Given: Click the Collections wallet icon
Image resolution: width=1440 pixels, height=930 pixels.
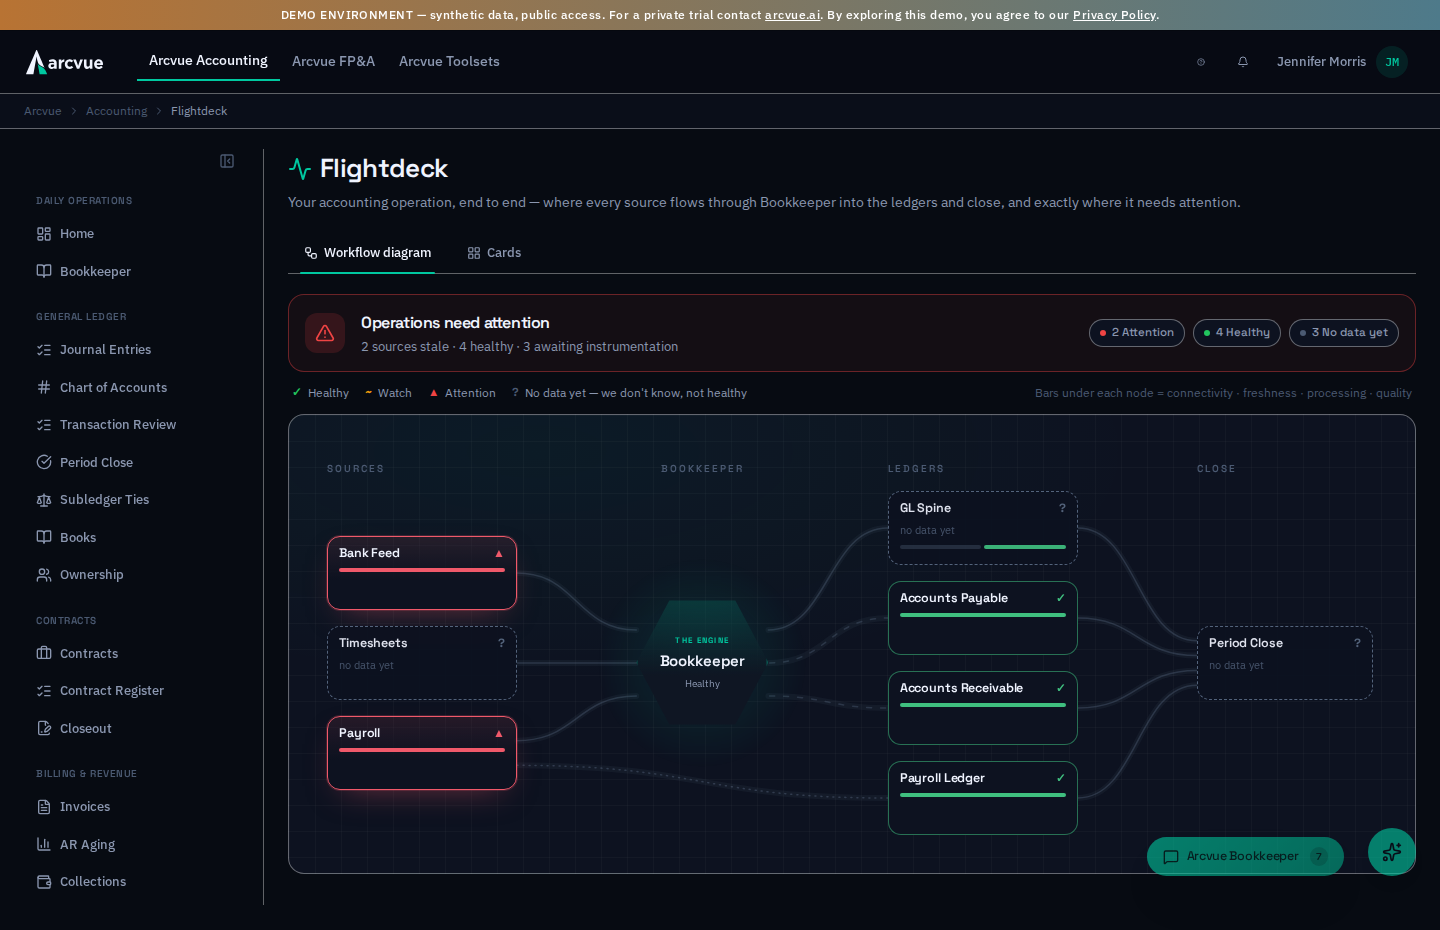Looking at the screenshot, I should point(44,882).
